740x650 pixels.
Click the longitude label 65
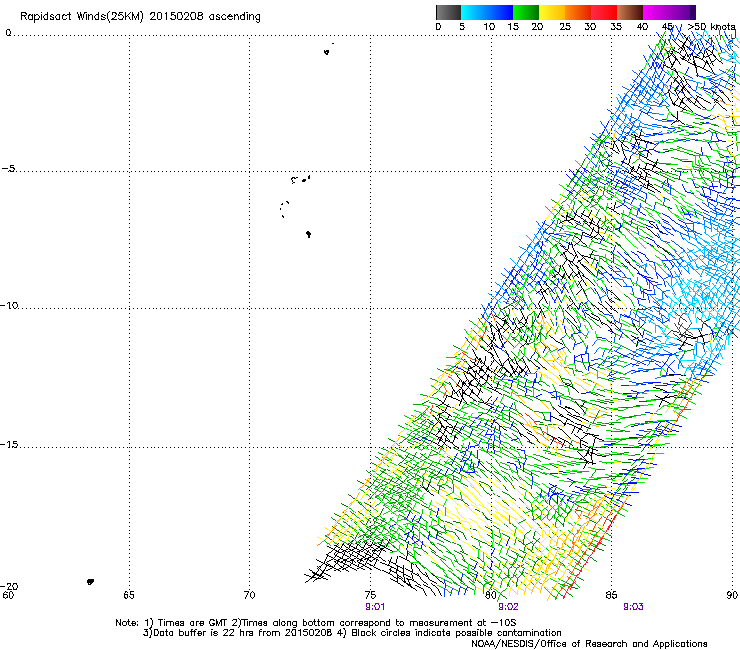(x=129, y=595)
